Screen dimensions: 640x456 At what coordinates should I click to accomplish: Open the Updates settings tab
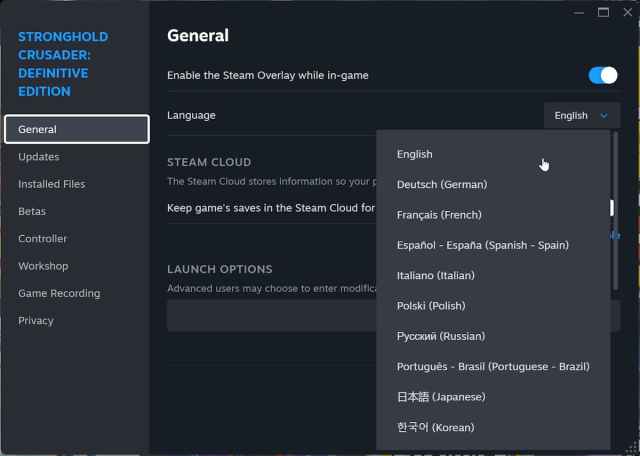coord(38,157)
